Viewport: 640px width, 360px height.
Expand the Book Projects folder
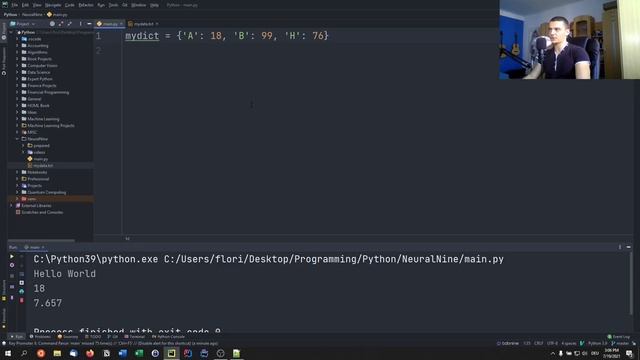pyautogui.click(x=17, y=59)
